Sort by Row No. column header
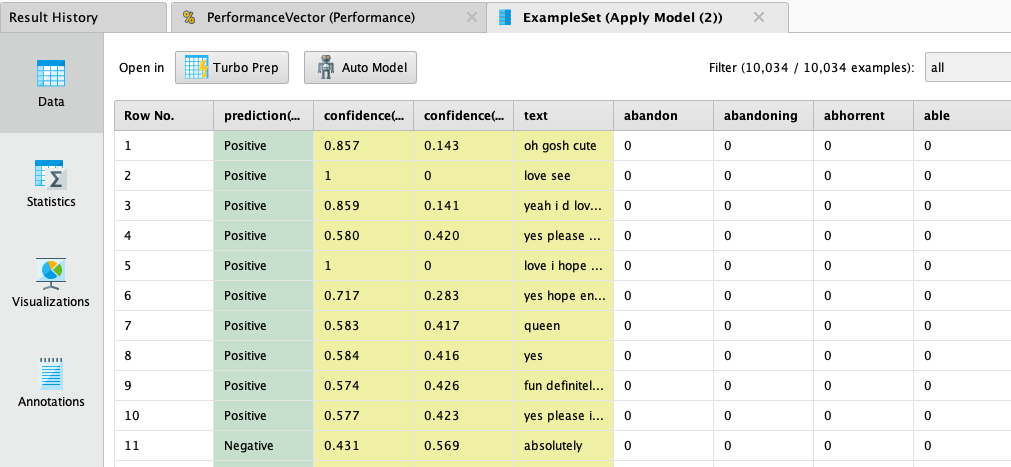This screenshot has height=467, width=1011. coord(164,115)
